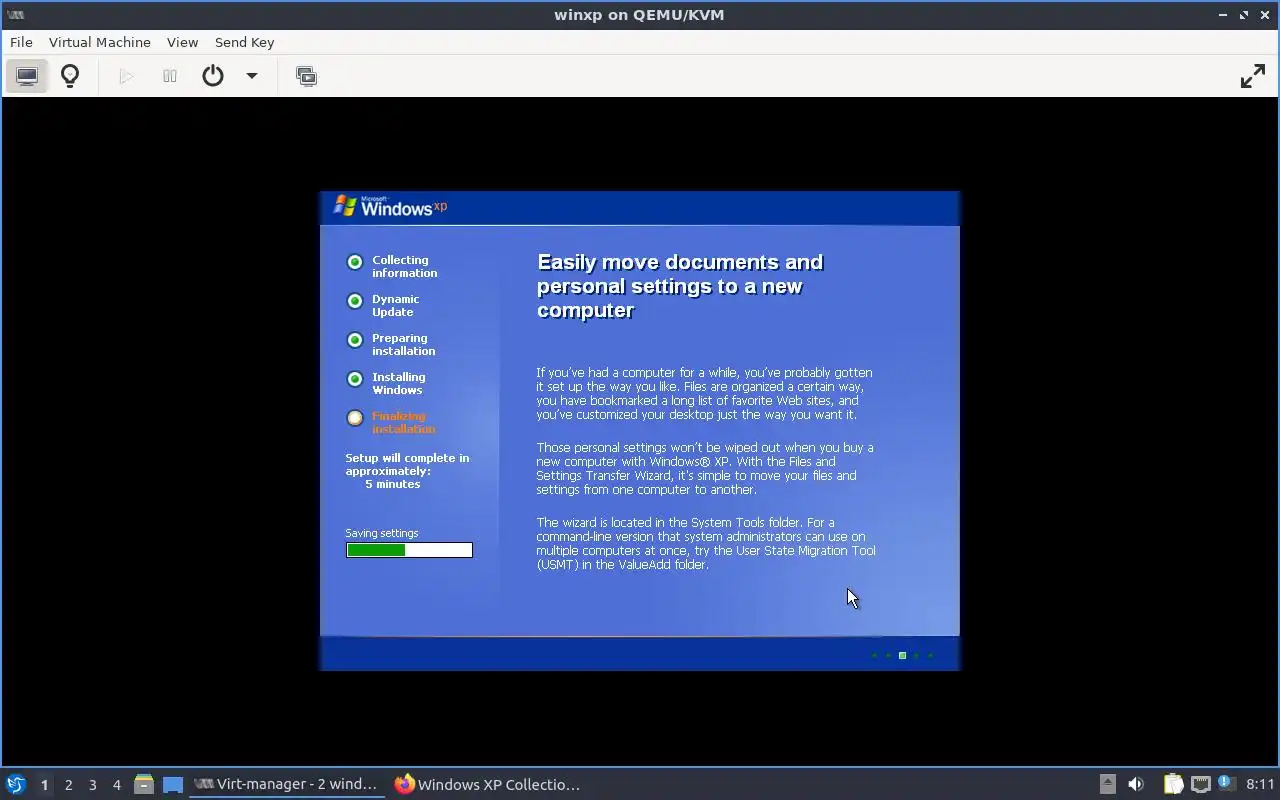Switch to workspace 3

coord(92,785)
